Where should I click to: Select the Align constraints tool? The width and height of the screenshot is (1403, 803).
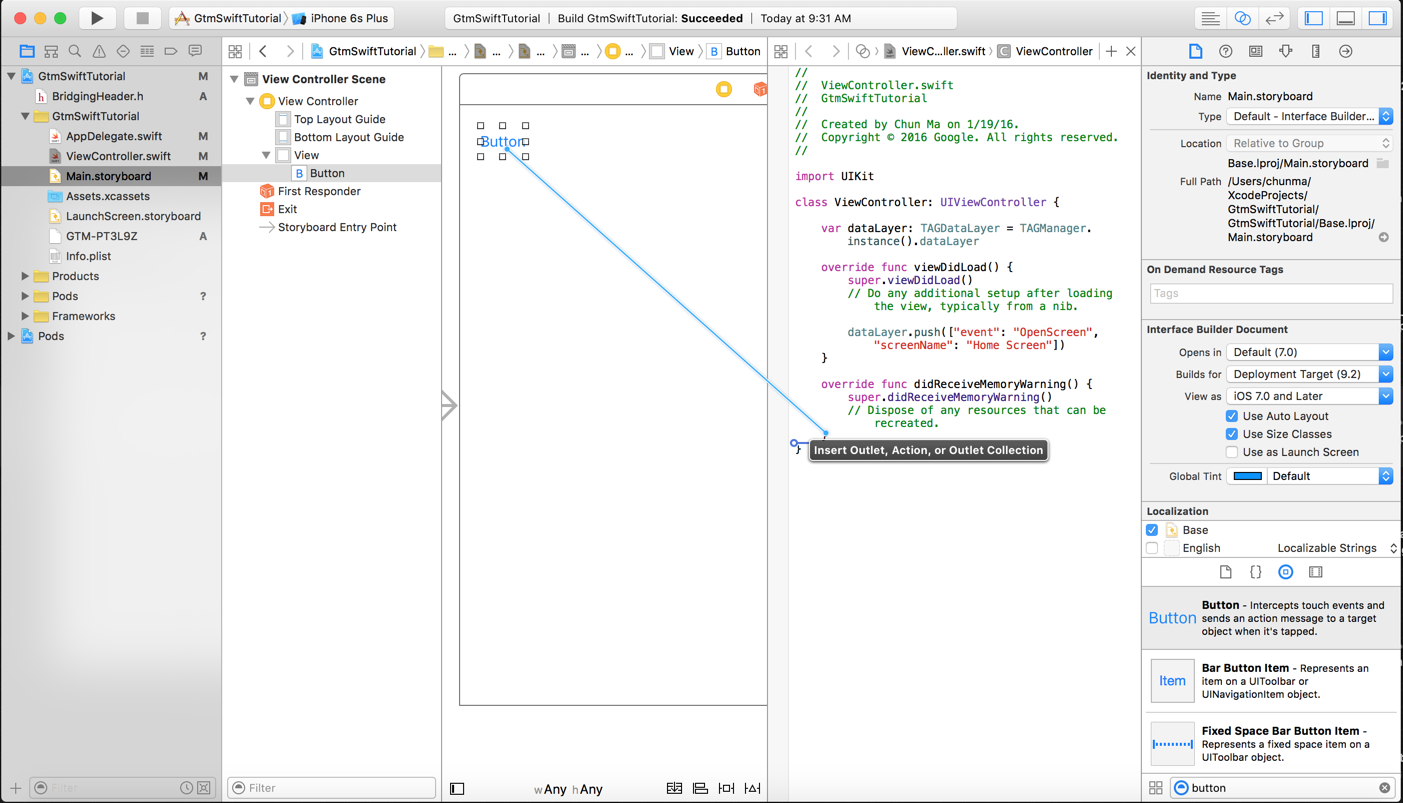pos(699,788)
